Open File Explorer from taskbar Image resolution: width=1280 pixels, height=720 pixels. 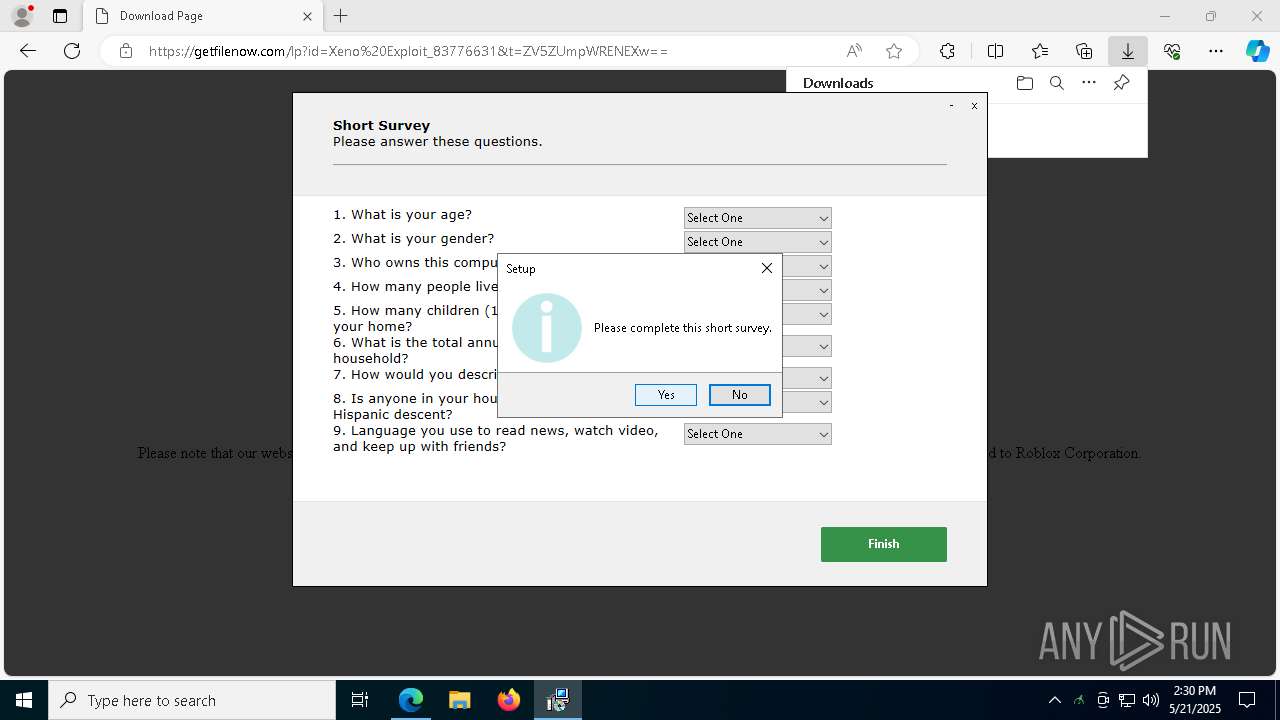click(x=459, y=700)
